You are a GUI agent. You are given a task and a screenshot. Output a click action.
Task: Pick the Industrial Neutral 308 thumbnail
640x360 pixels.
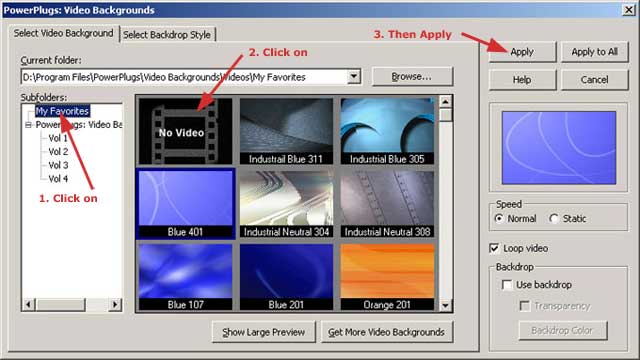[387, 204]
